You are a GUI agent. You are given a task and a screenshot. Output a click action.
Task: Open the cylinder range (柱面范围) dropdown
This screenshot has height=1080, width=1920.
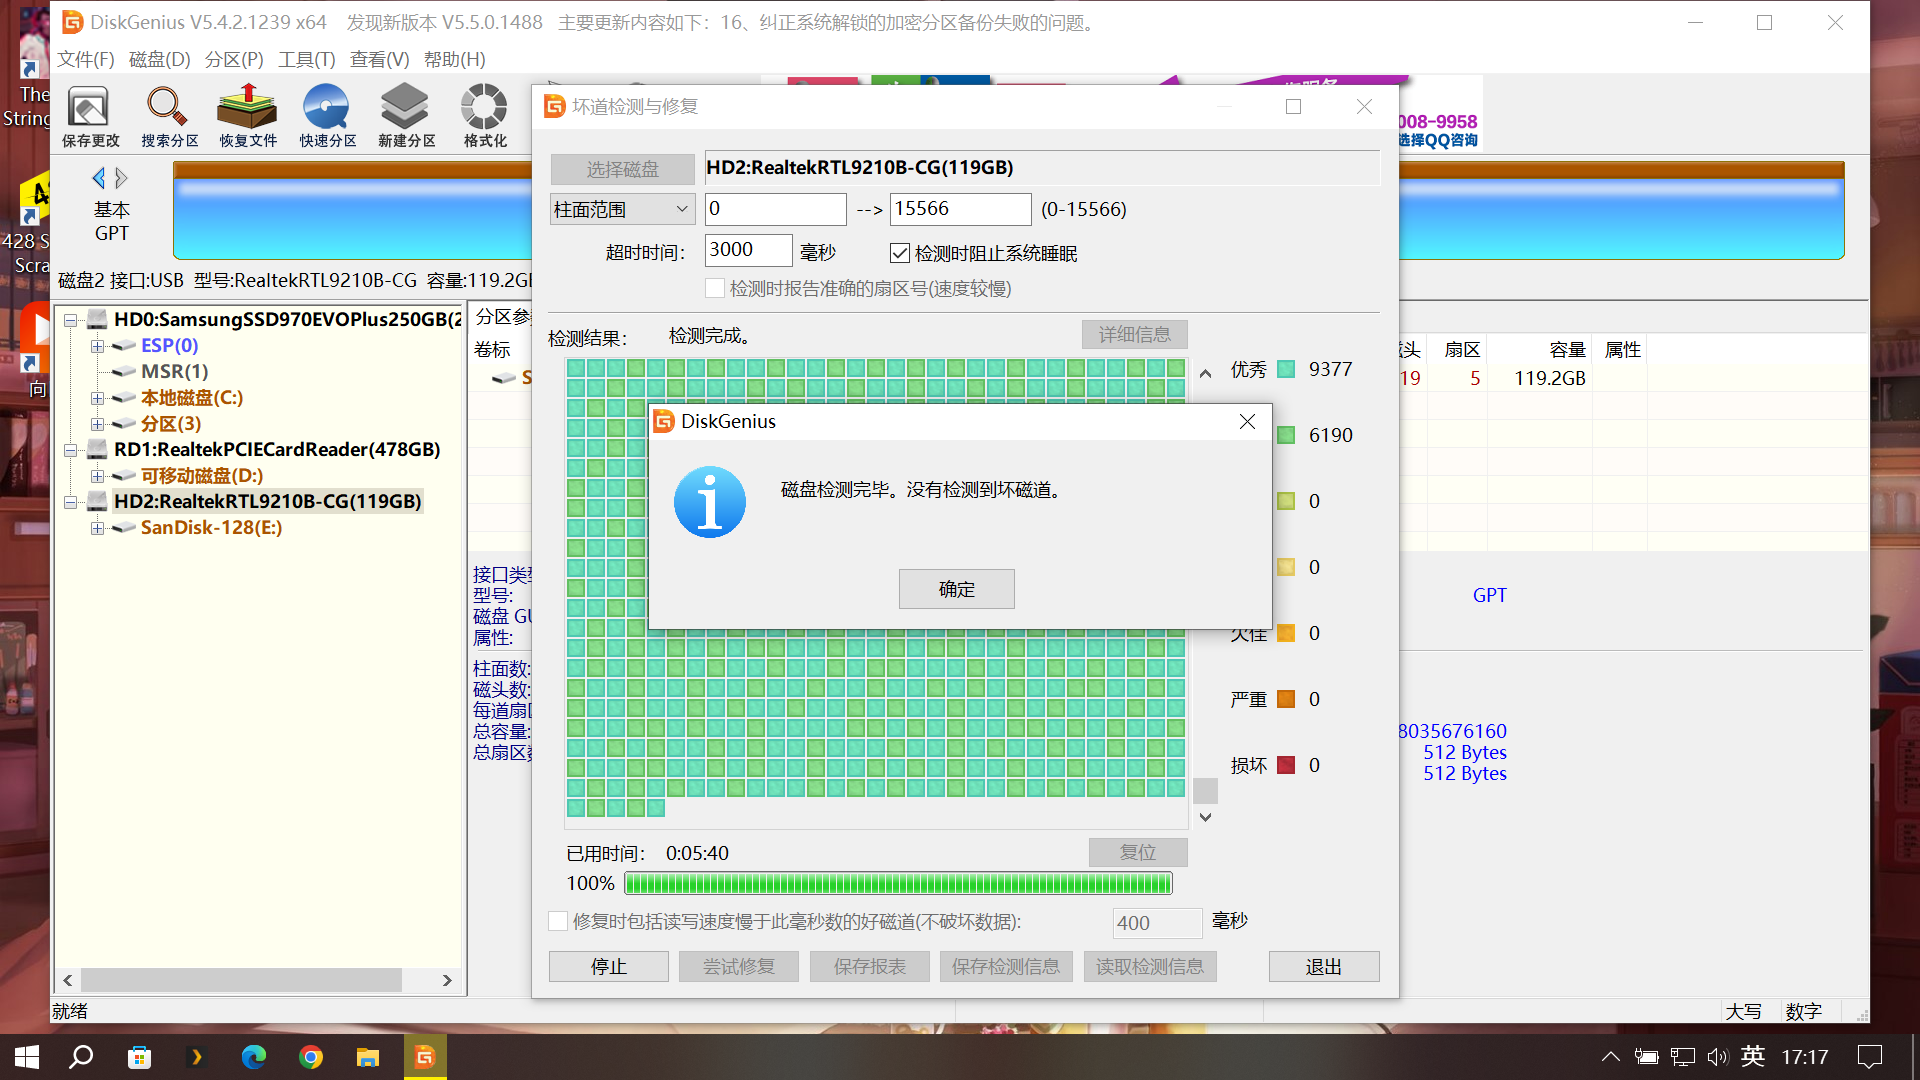click(x=621, y=210)
